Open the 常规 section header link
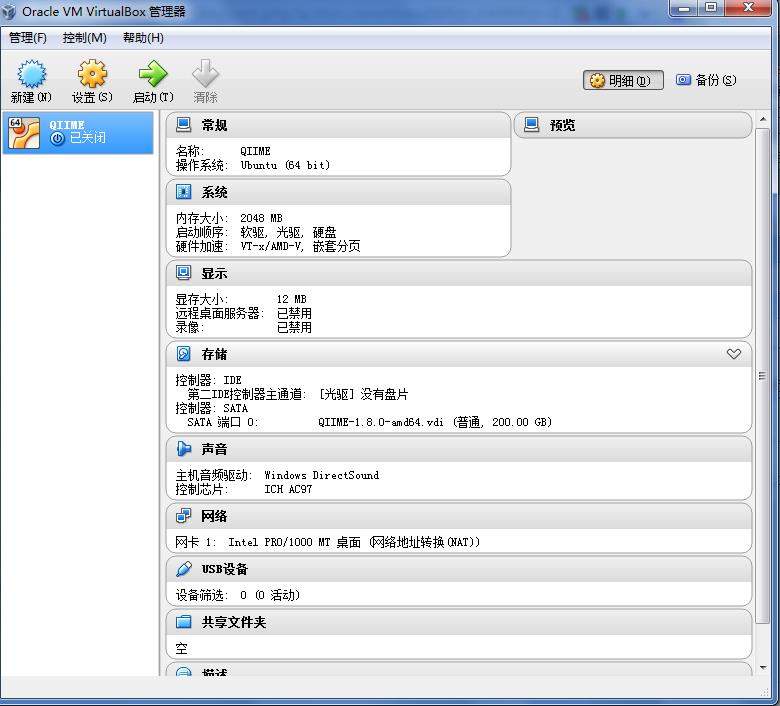The image size is (780, 706). [x=214, y=125]
